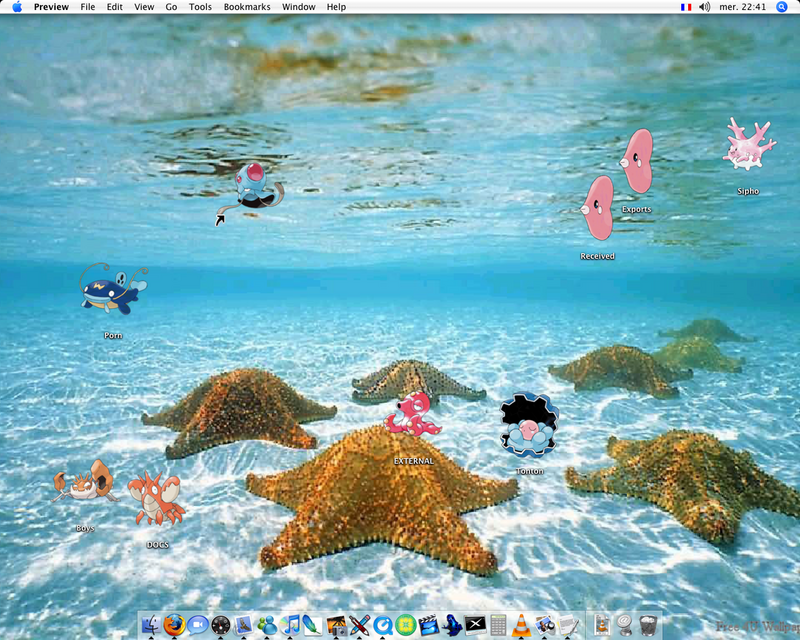Open the French flag input menu

pyautogui.click(x=686, y=7)
